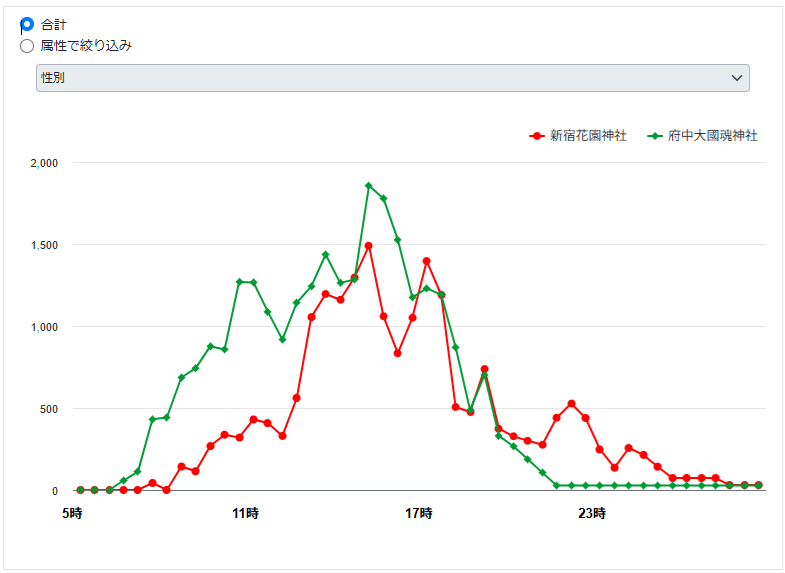Toggle 新宿花園神社 series in legend
The height and width of the screenshot is (573, 785).
tap(588, 136)
